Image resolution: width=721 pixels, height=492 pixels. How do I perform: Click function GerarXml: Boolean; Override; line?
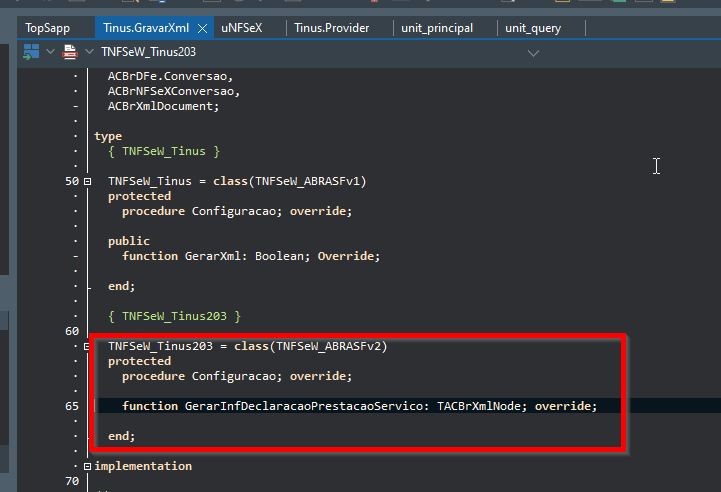coord(251,256)
